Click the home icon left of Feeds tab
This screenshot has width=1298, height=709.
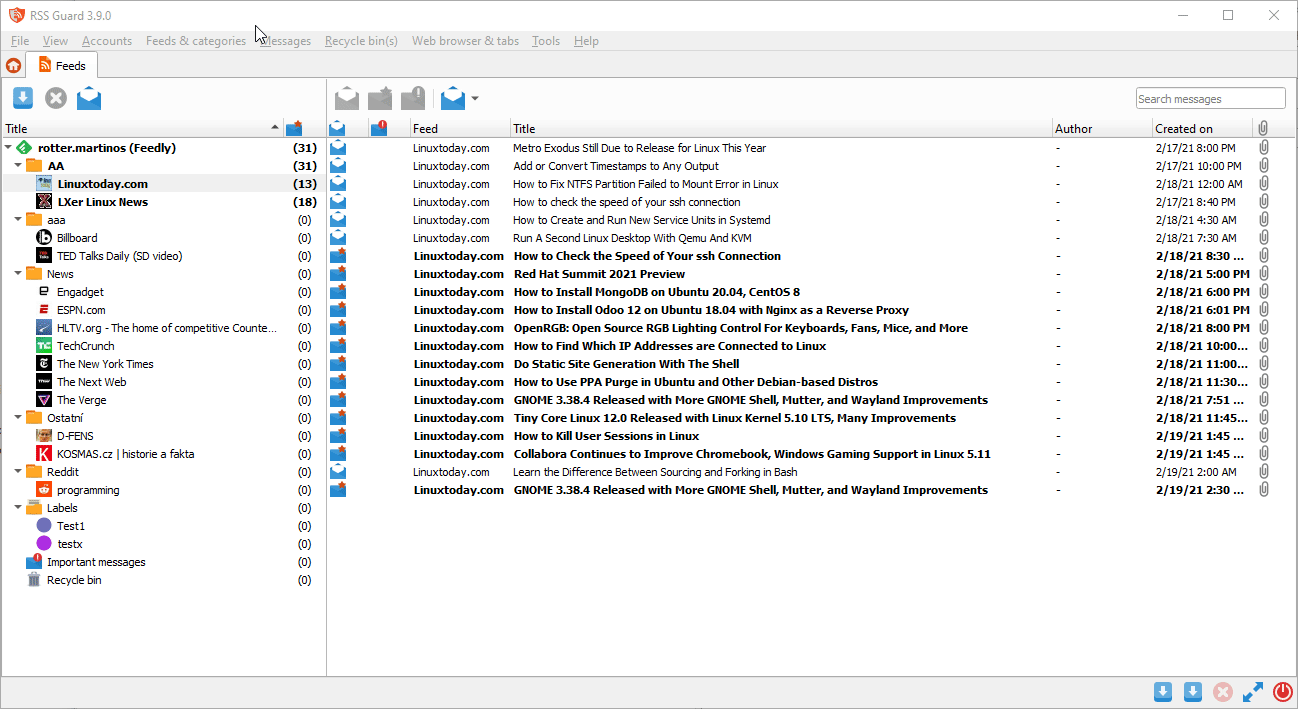coord(13,66)
